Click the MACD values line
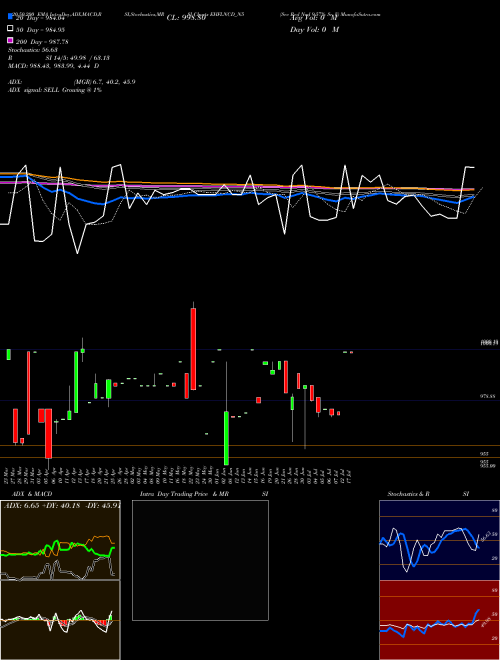Screen dimensions: 500x660 click(54, 66)
